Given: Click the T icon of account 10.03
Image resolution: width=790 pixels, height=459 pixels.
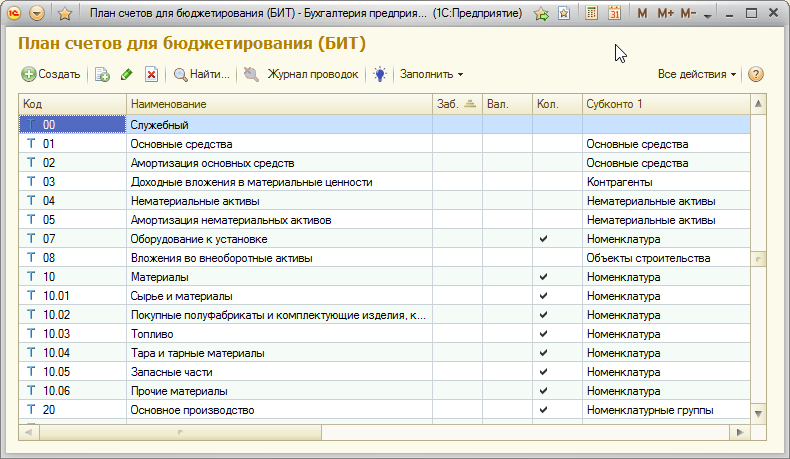Looking at the screenshot, I should point(31,334).
